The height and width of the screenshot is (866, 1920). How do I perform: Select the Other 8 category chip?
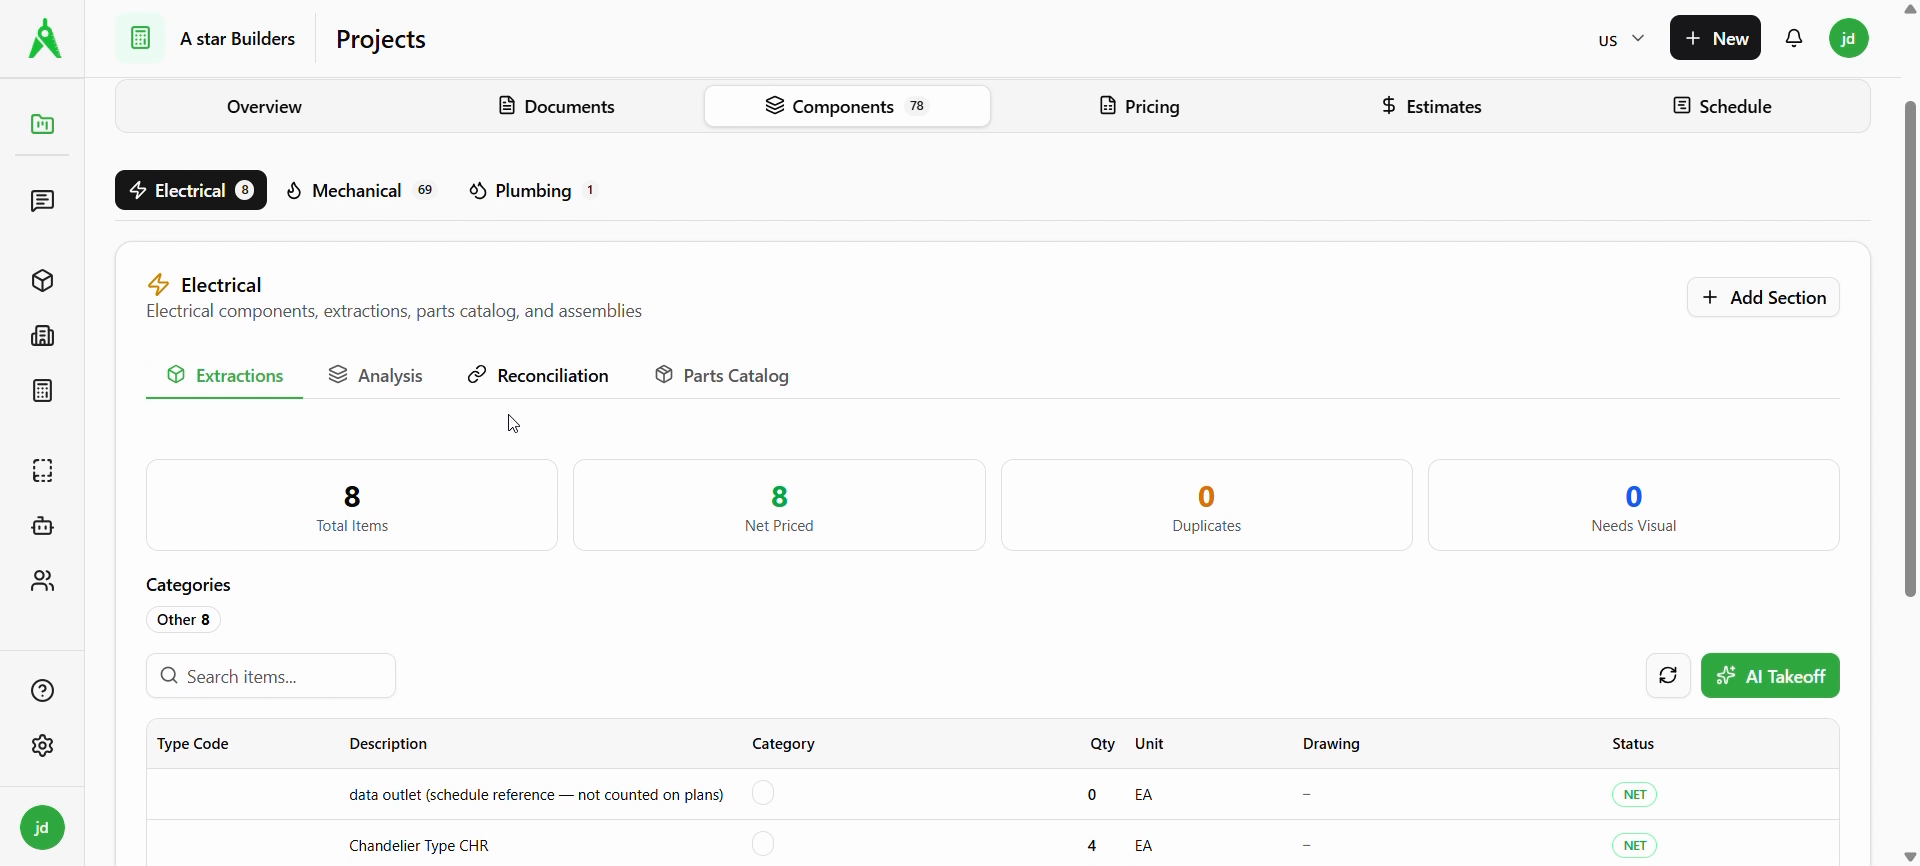coord(184,620)
